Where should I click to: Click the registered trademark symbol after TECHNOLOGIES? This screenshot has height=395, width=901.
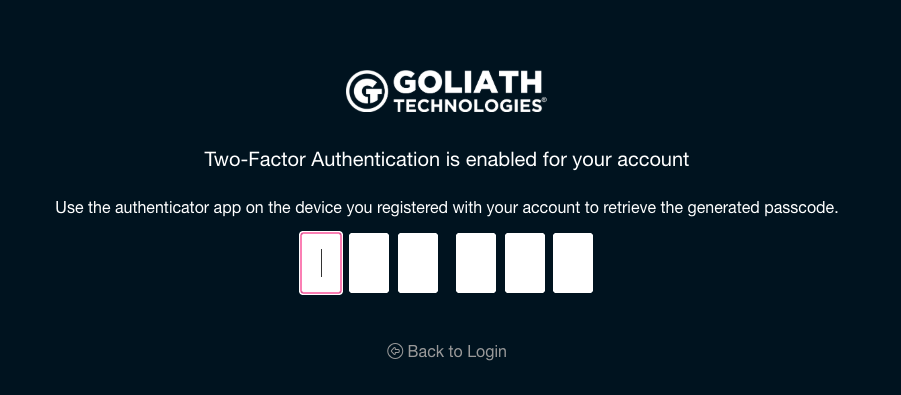click(544, 101)
